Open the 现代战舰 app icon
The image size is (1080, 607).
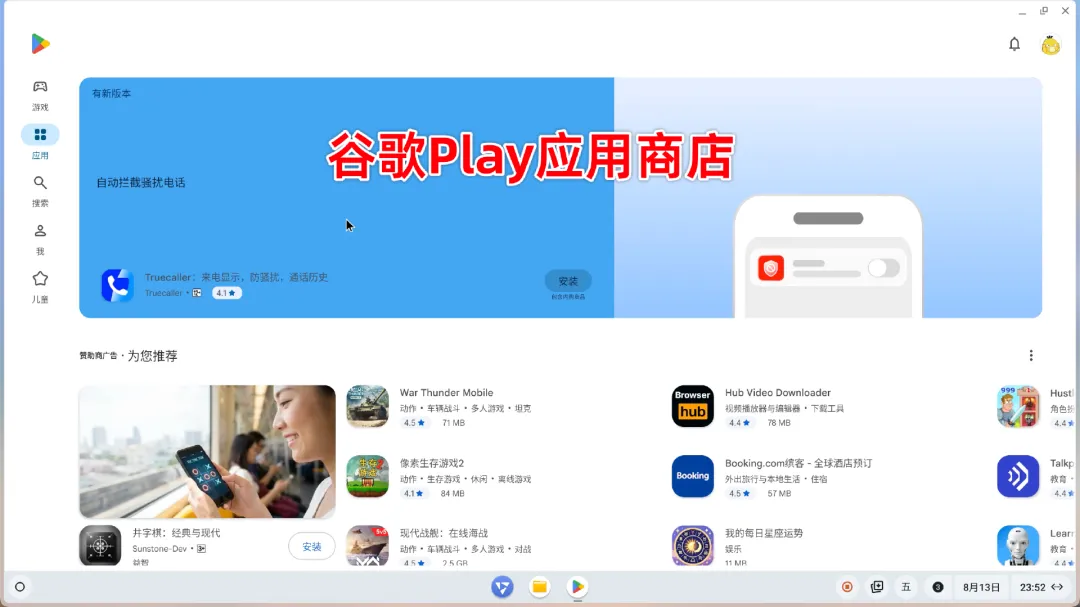coord(367,546)
